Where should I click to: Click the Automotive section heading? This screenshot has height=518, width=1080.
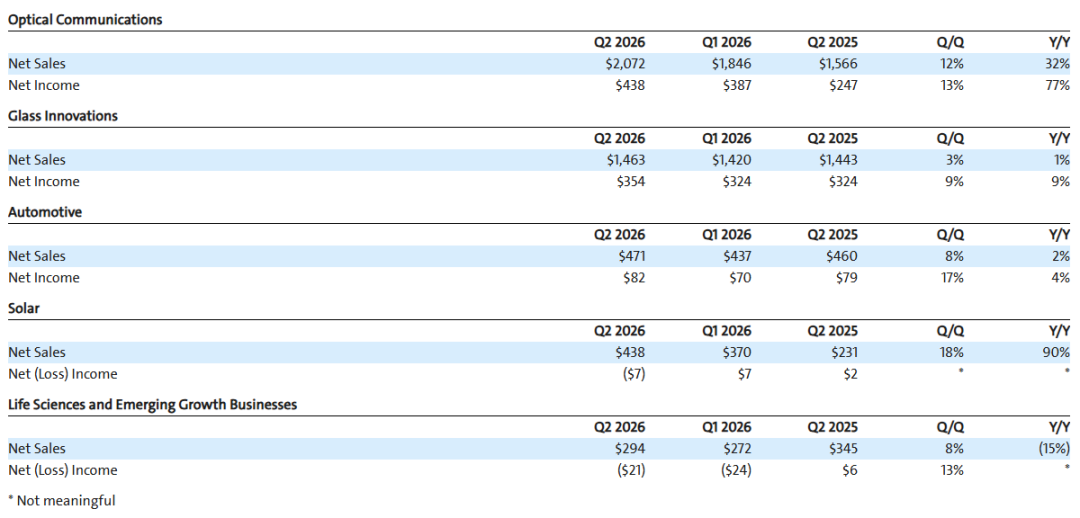pyautogui.click(x=45, y=213)
